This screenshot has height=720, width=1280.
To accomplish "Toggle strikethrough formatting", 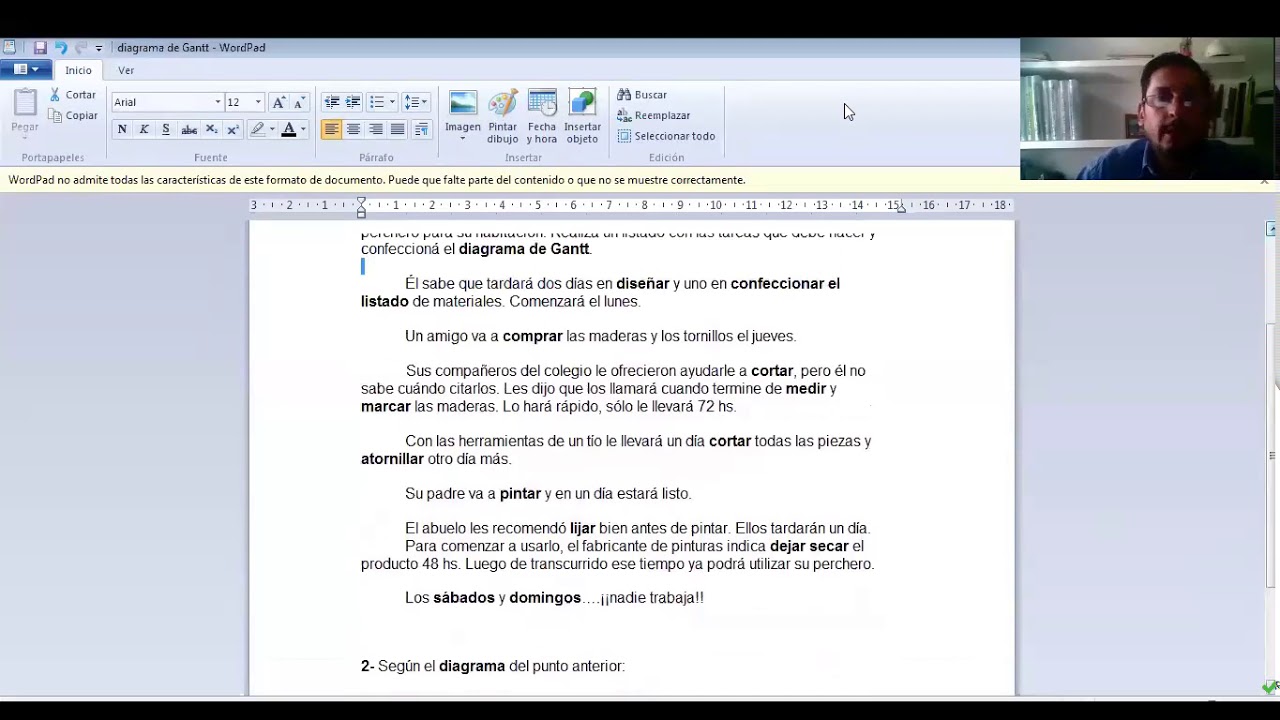I will click(x=189, y=129).
